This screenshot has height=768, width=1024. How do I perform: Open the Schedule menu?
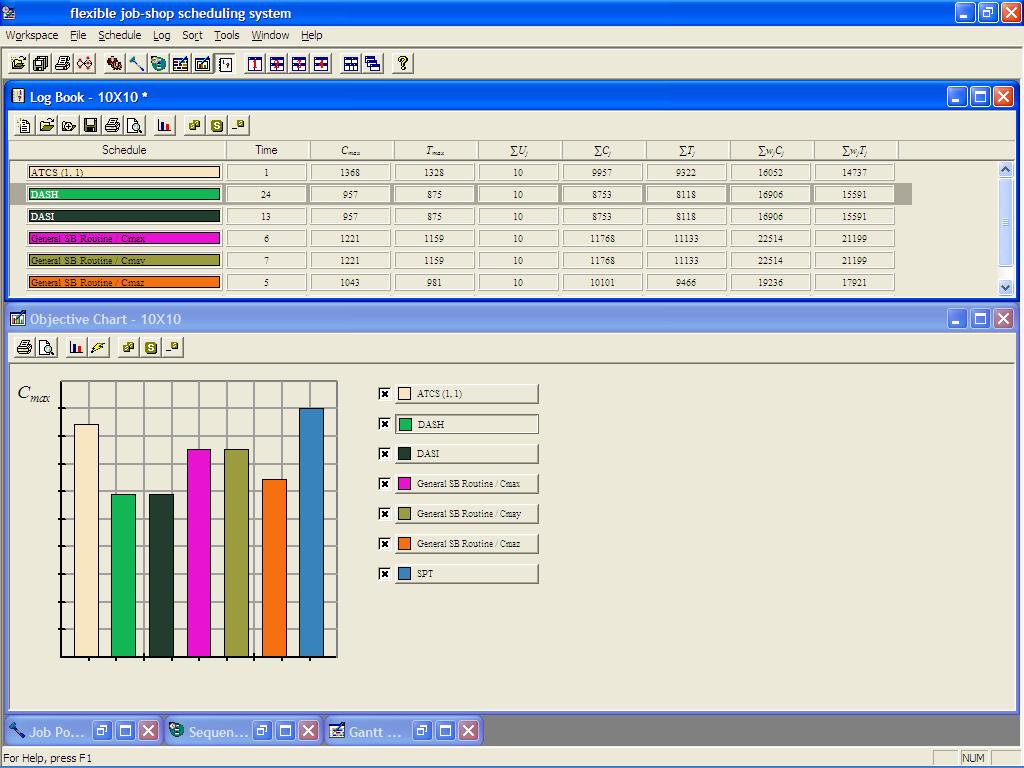coord(119,35)
